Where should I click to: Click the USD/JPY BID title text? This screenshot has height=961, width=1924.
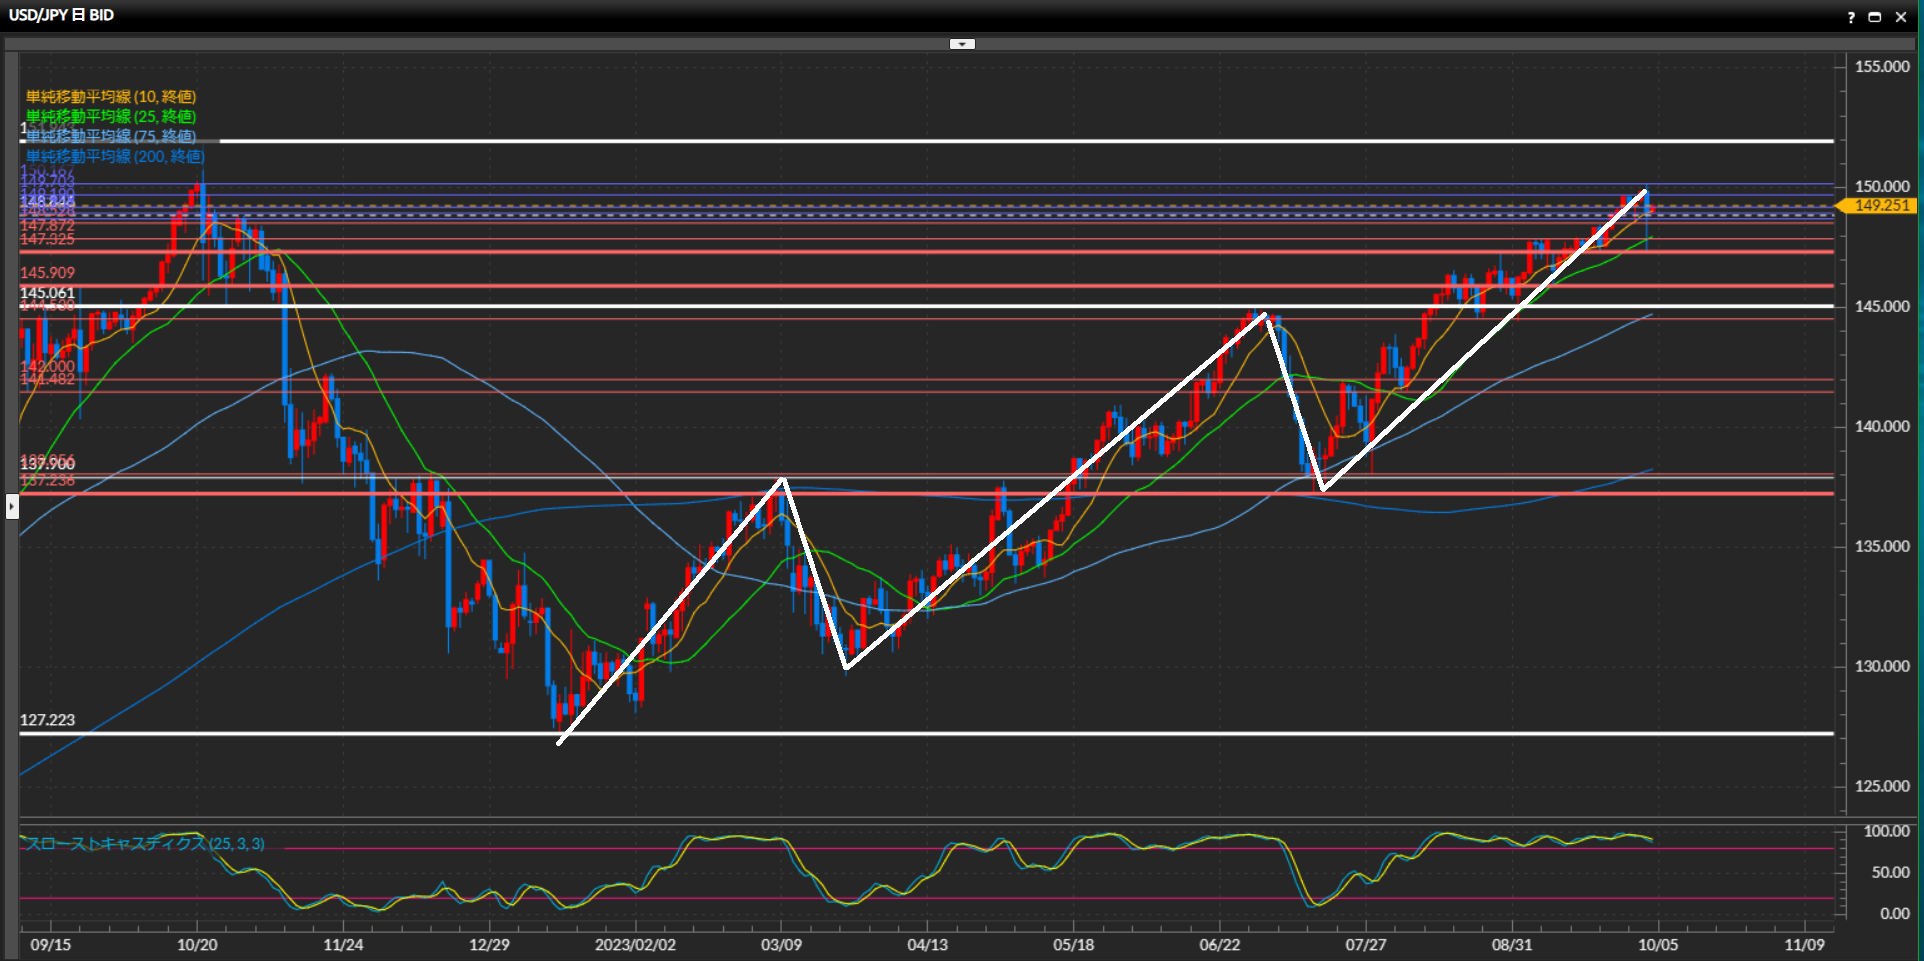coord(61,15)
